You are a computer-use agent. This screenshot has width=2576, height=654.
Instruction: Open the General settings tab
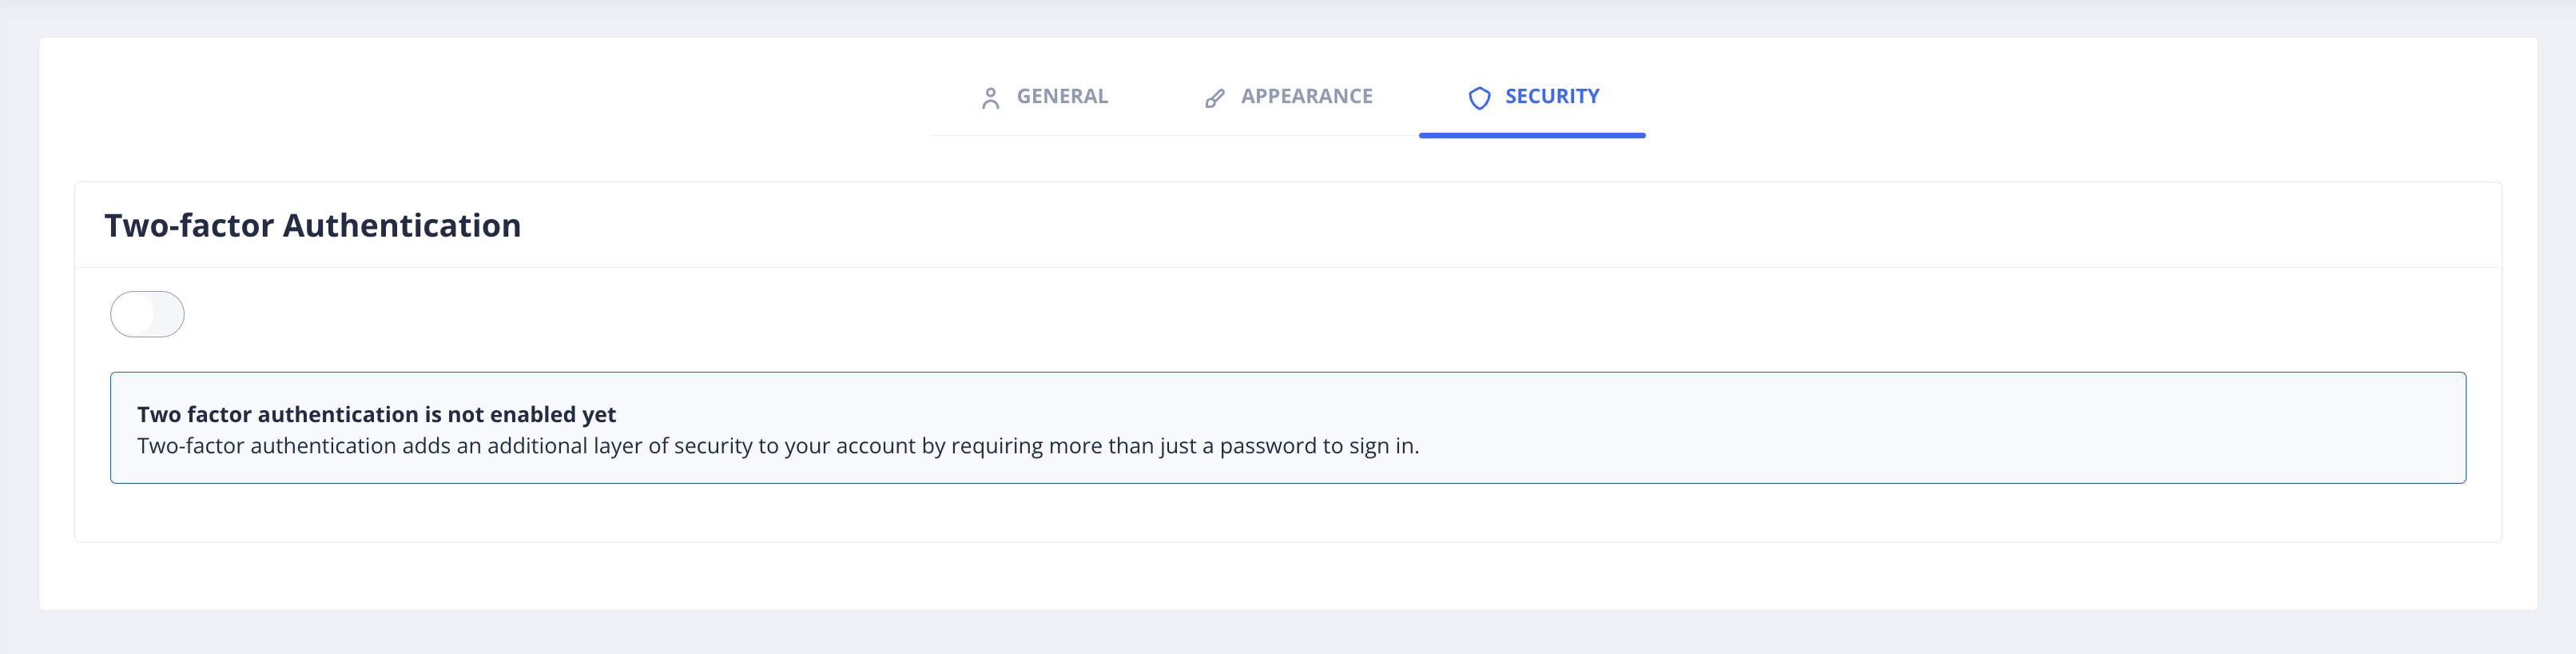pos(1044,97)
